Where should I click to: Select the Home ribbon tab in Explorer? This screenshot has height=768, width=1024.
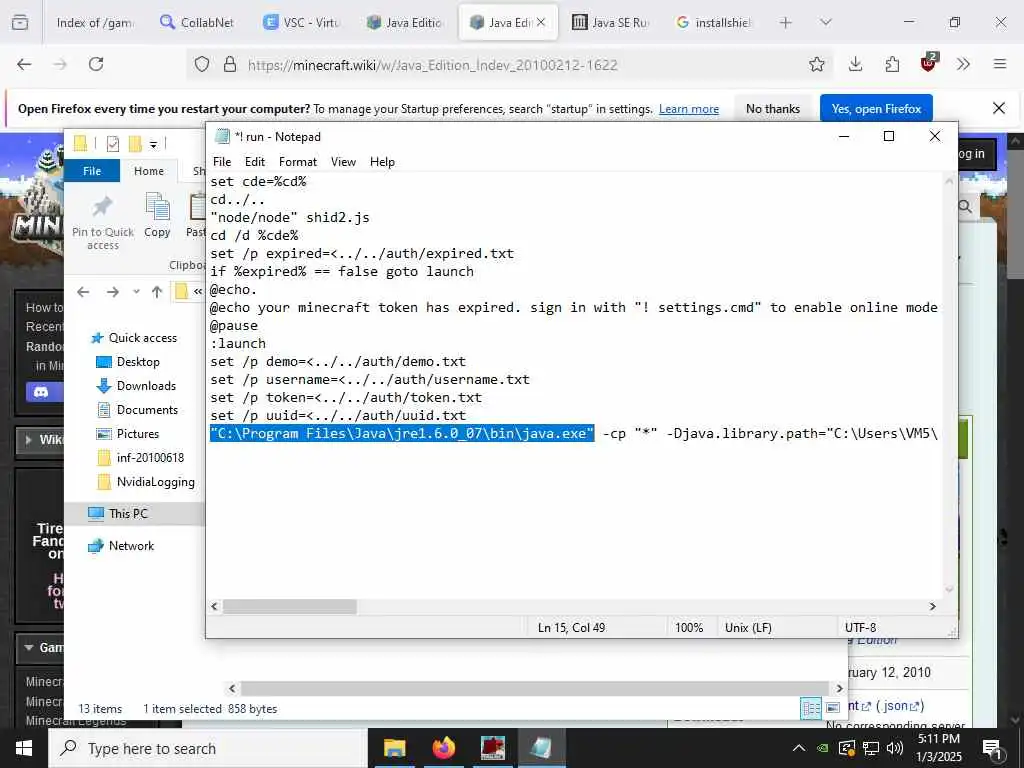[149, 171]
